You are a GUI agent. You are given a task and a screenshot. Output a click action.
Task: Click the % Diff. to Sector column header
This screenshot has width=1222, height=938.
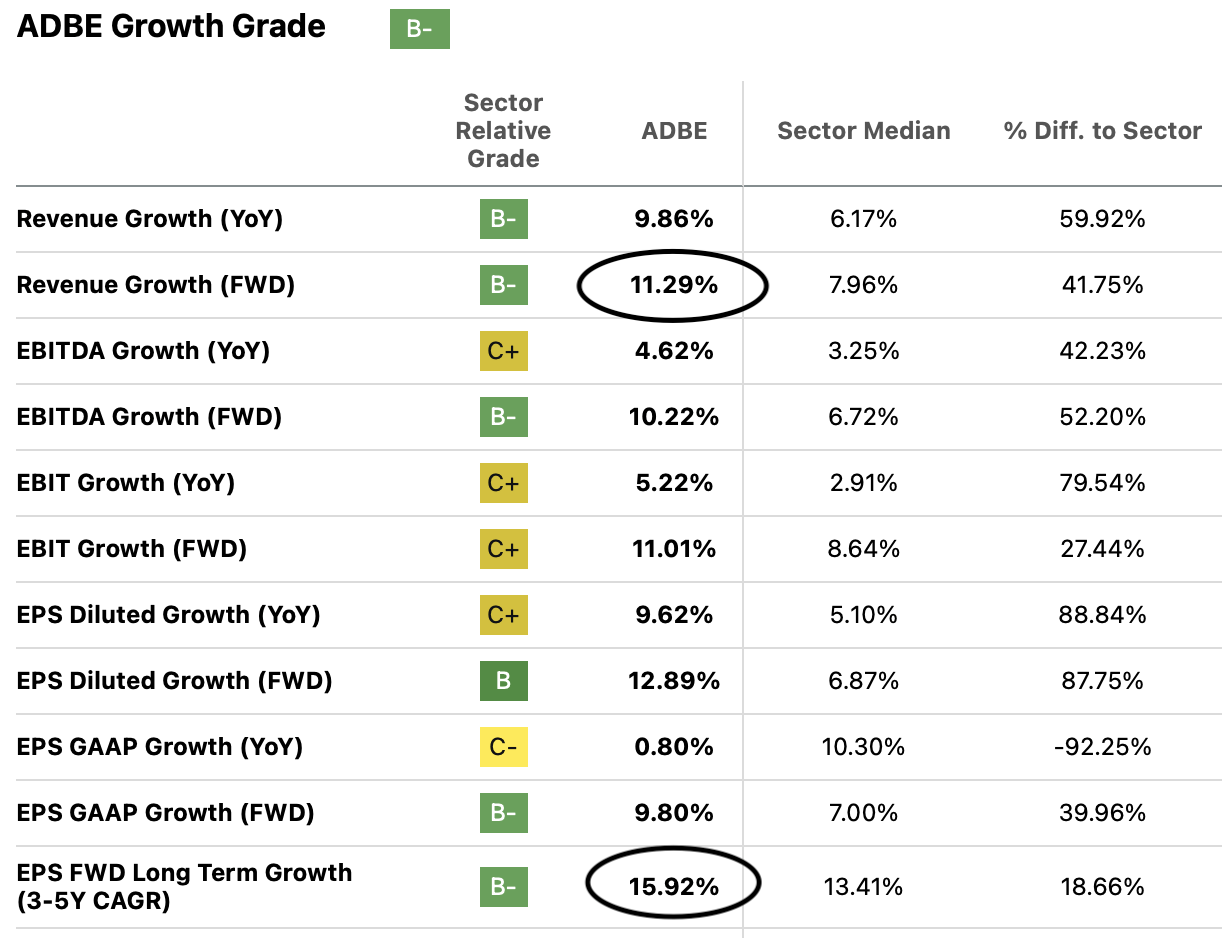coord(1102,131)
